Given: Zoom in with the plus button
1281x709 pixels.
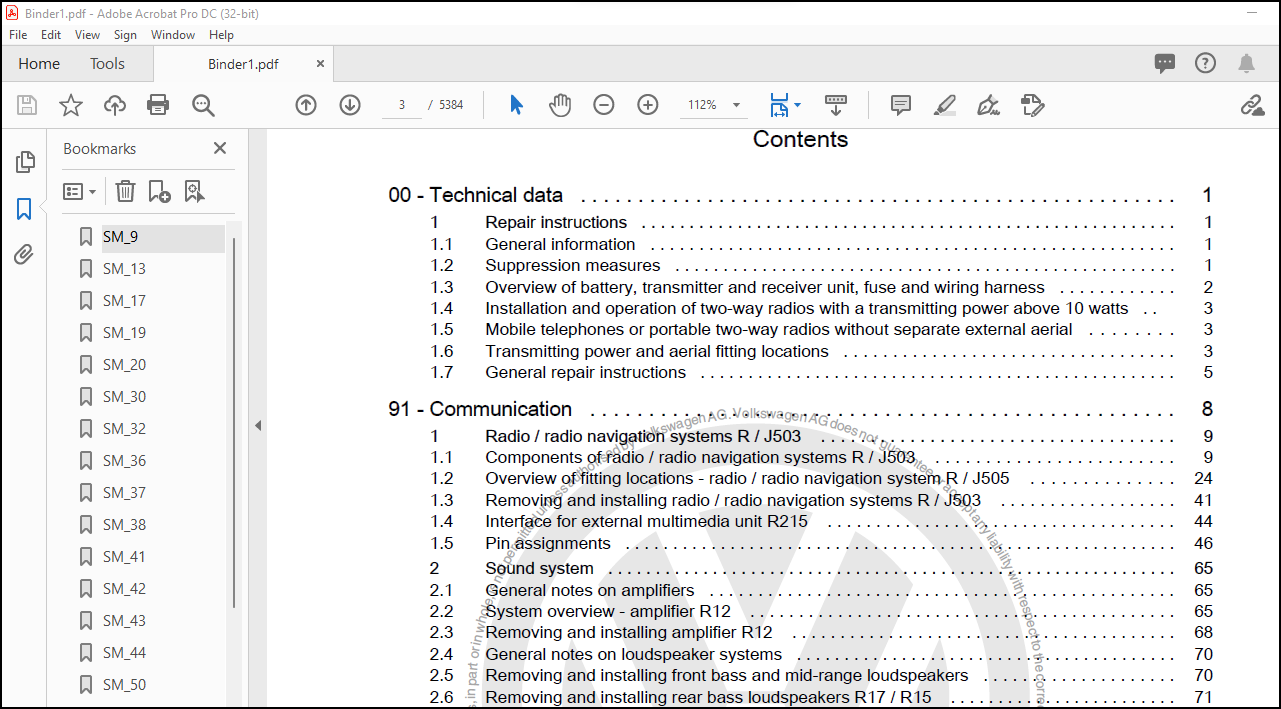Looking at the screenshot, I should (648, 105).
